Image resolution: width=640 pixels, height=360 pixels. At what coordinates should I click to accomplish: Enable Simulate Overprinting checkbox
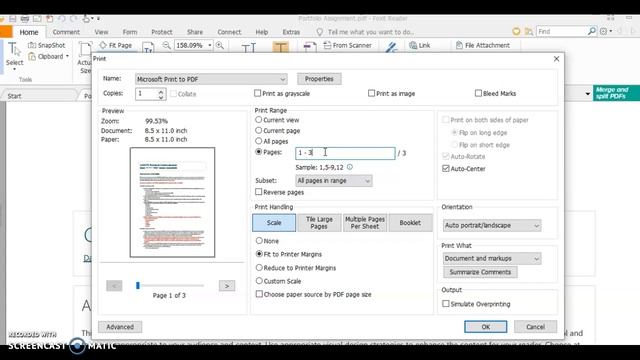point(446,304)
